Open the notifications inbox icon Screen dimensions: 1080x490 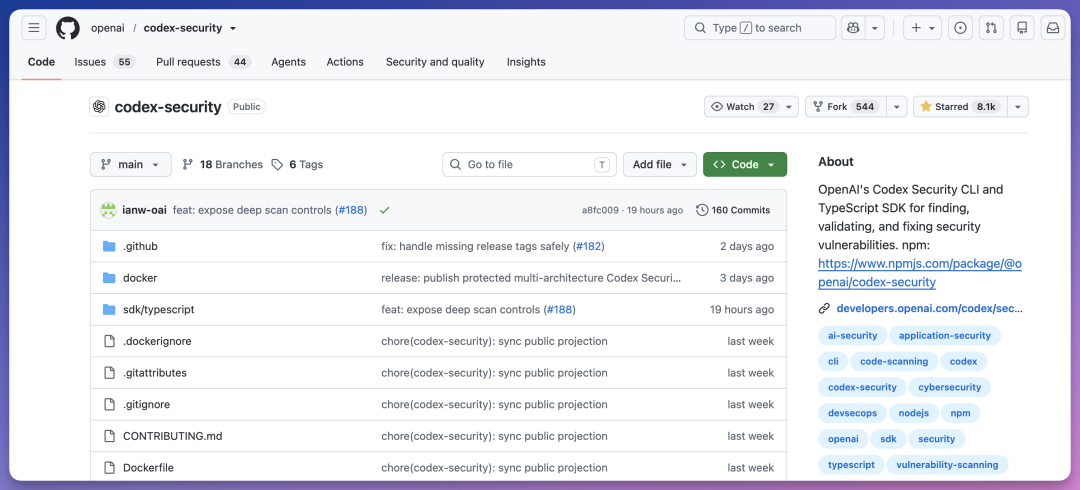pos(1053,28)
